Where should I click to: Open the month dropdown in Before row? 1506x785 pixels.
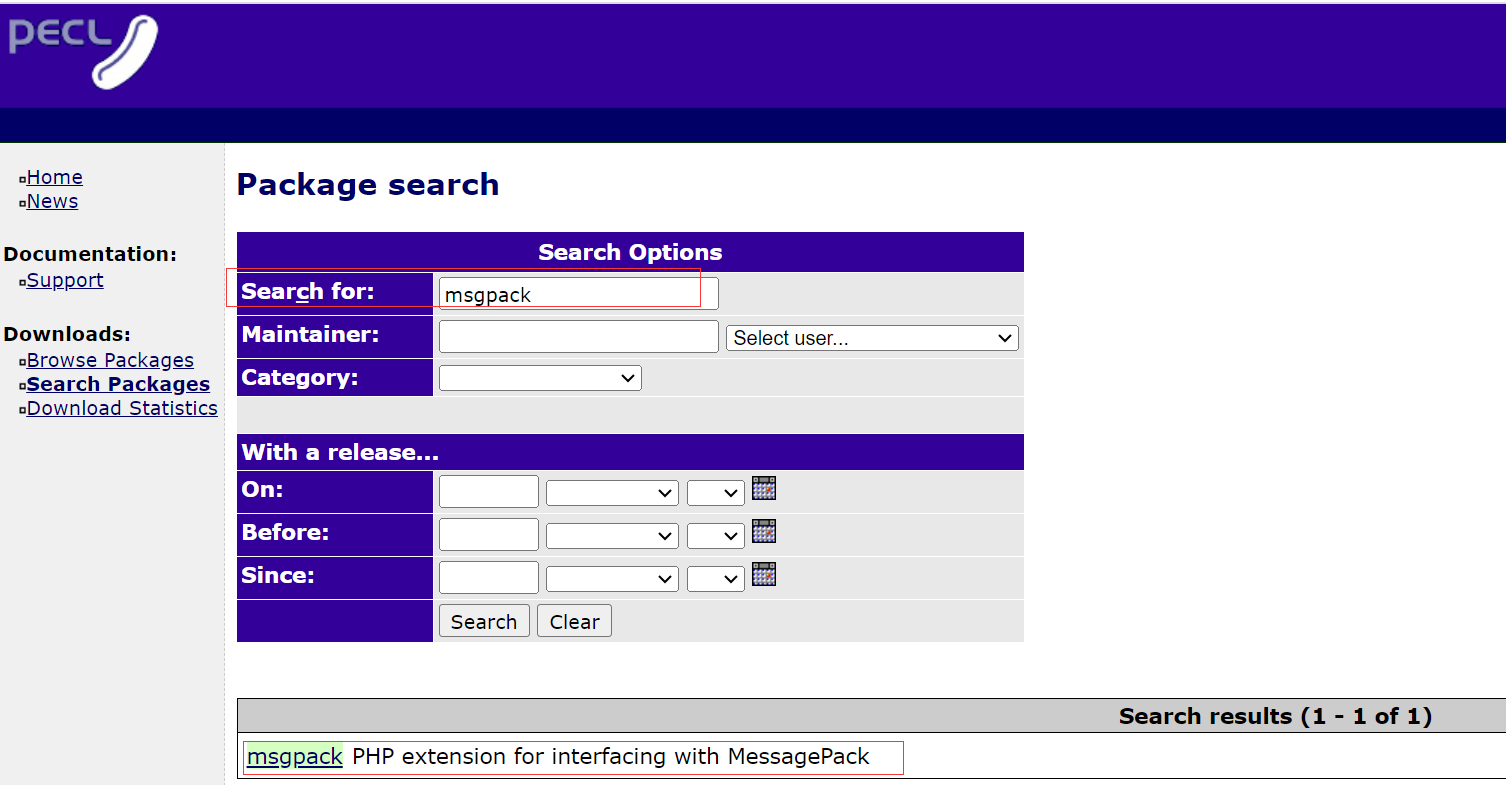coord(612,536)
